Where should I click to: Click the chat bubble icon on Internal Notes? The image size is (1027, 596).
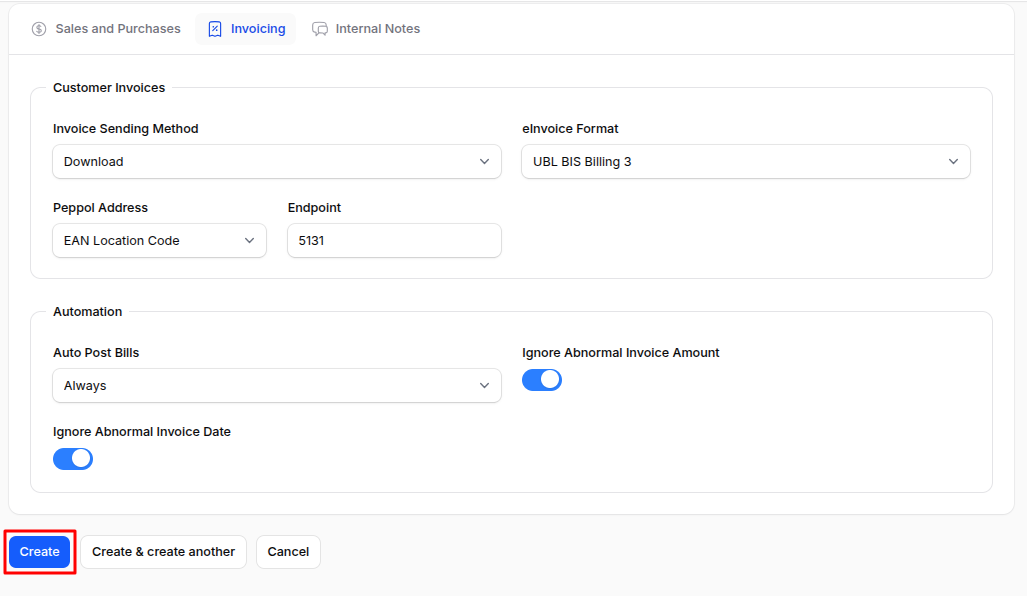(320, 28)
